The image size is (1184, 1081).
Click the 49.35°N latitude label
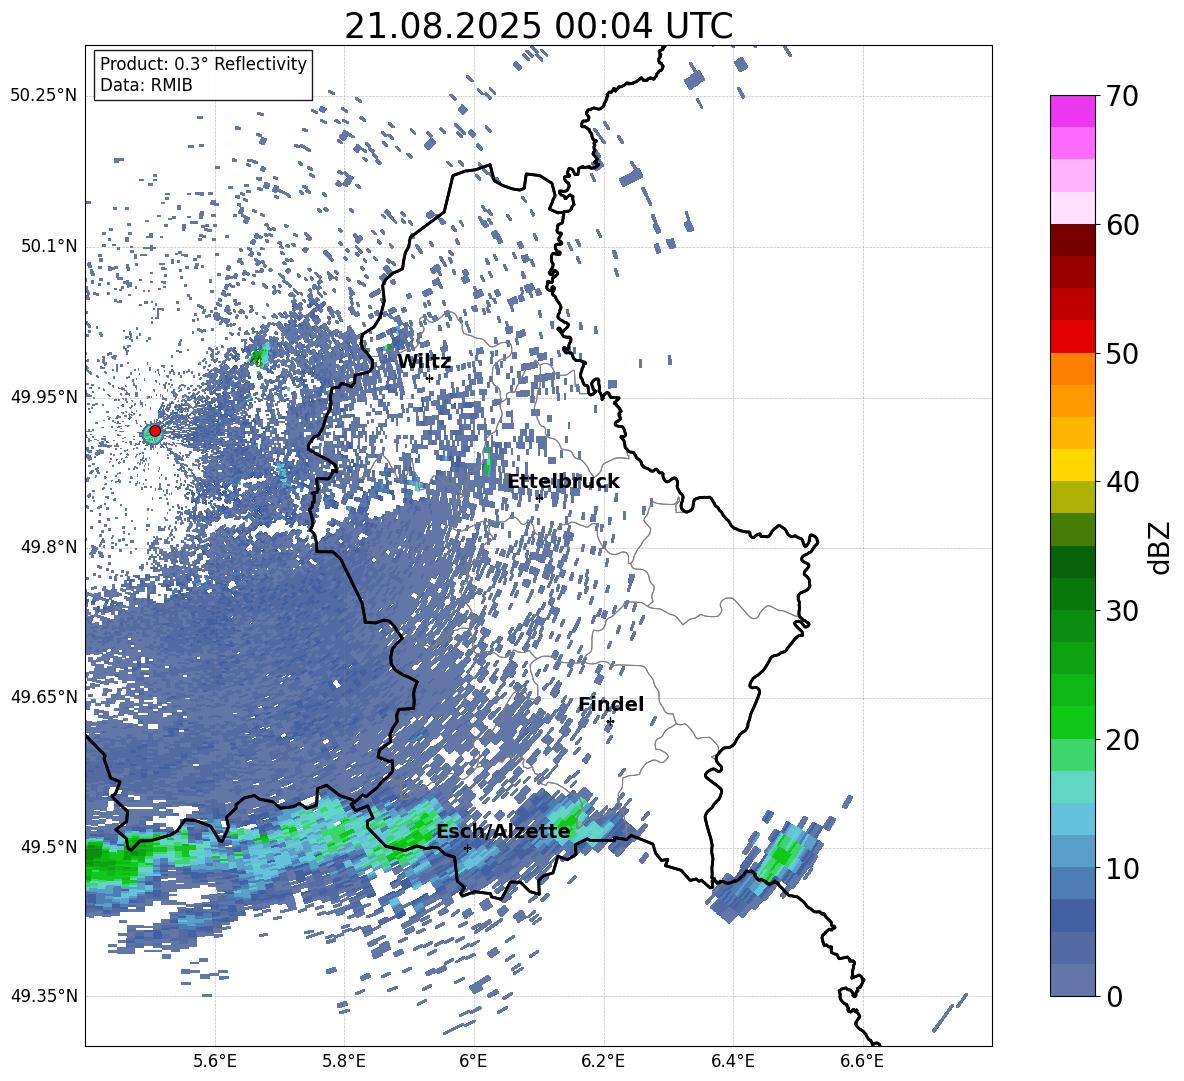tap(44, 996)
